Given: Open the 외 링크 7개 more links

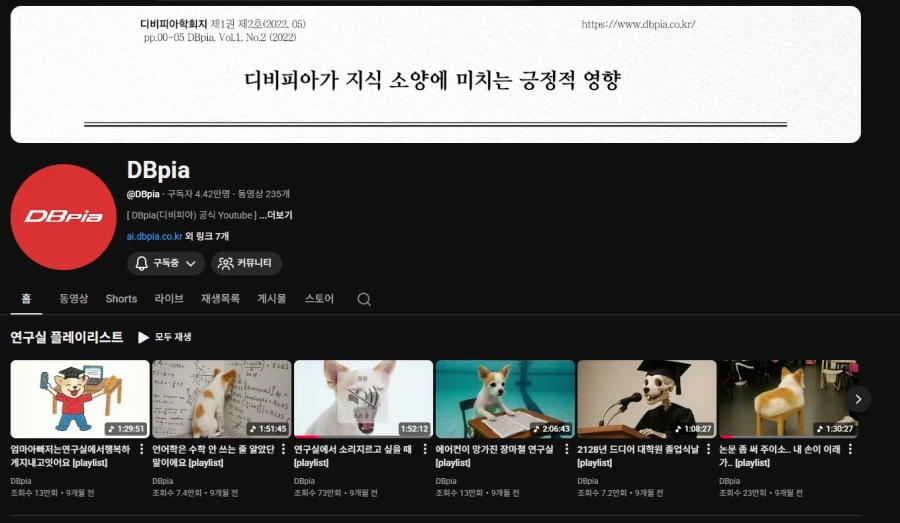Looking at the screenshot, I should tap(207, 237).
